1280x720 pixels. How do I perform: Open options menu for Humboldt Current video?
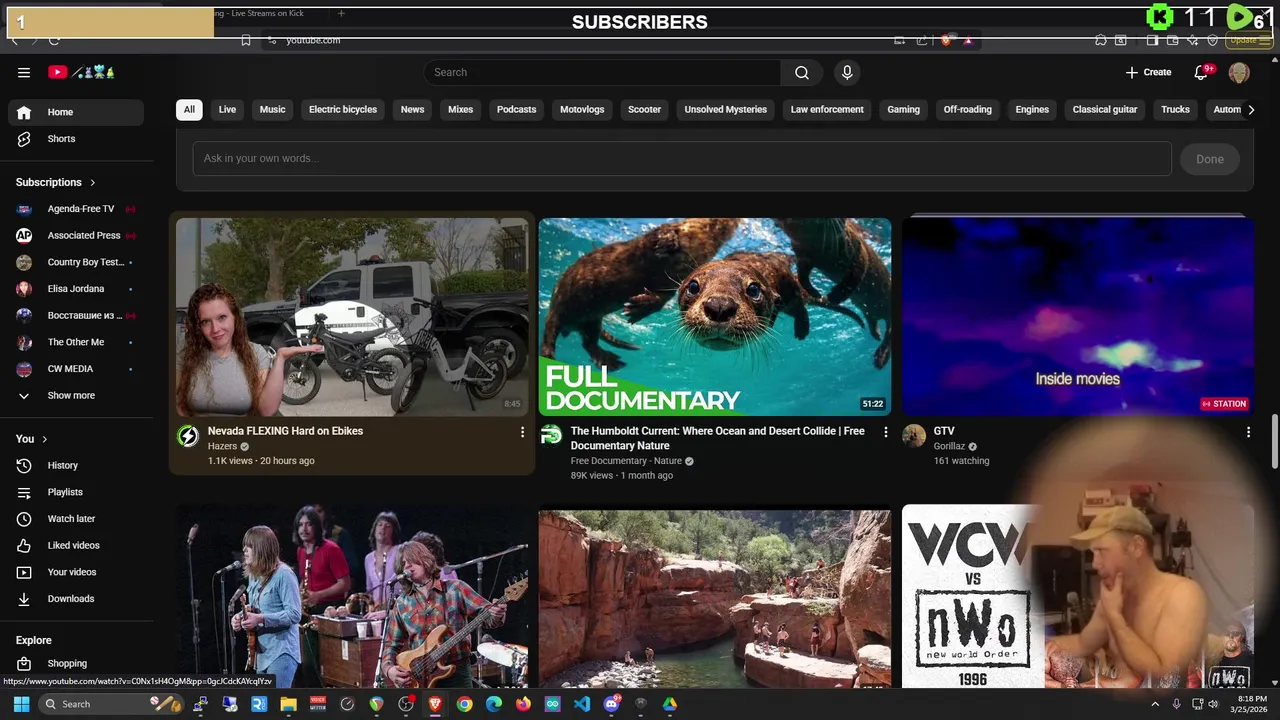[885, 432]
